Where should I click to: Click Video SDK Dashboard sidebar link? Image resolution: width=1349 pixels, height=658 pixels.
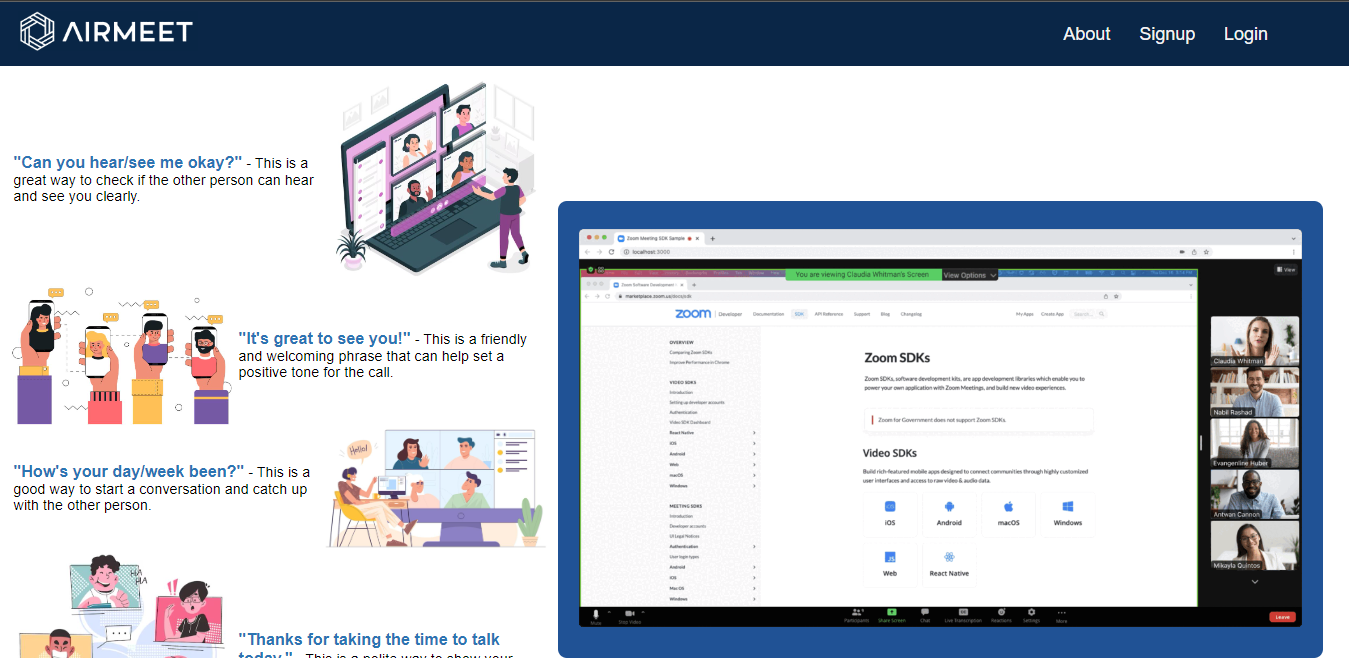pos(690,422)
